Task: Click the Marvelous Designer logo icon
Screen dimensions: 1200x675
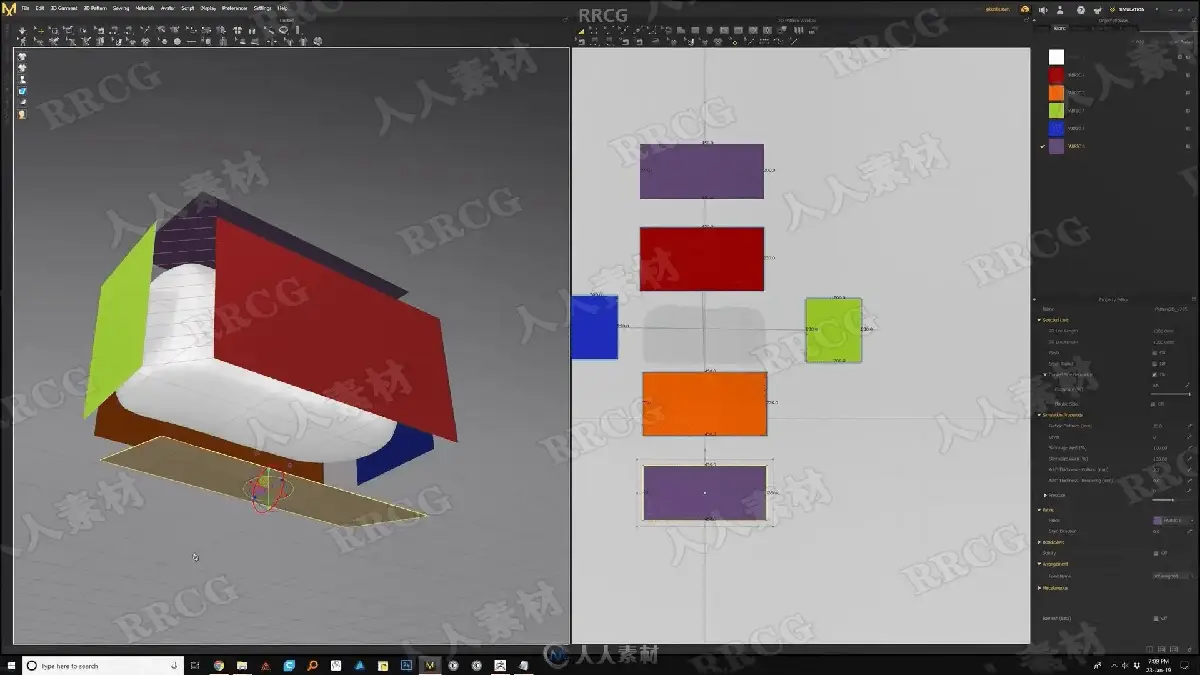Action: [9, 9]
